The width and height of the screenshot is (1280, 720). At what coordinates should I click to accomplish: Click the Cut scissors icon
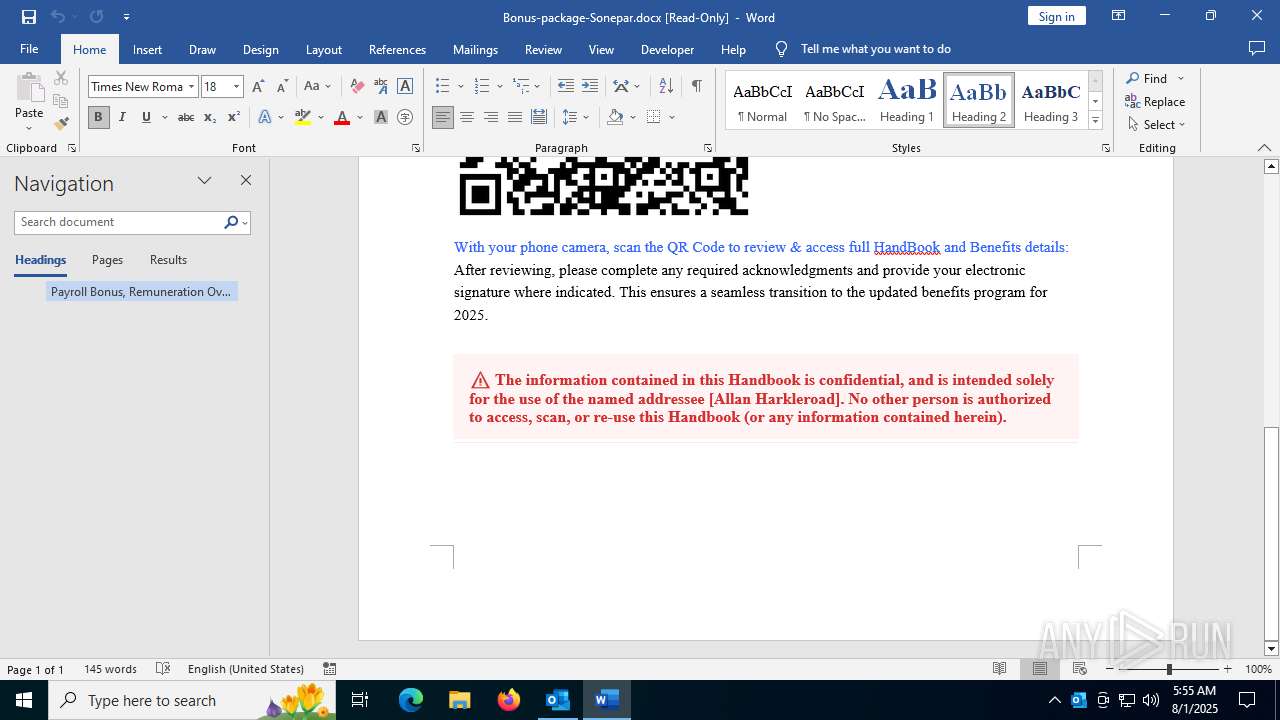[x=61, y=78]
